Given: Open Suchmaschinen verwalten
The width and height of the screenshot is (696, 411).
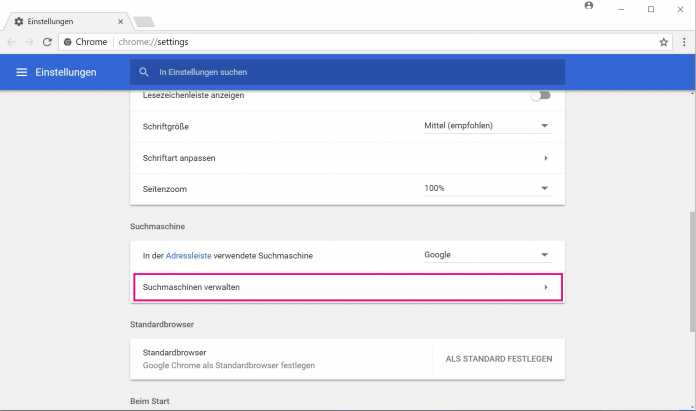Looking at the screenshot, I should click(347, 287).
